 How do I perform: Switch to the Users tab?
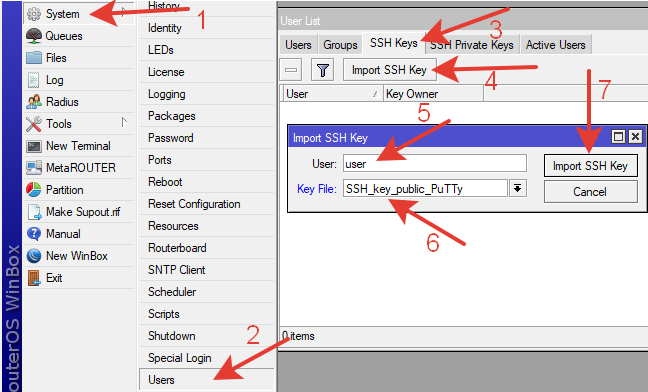point(298,45)
